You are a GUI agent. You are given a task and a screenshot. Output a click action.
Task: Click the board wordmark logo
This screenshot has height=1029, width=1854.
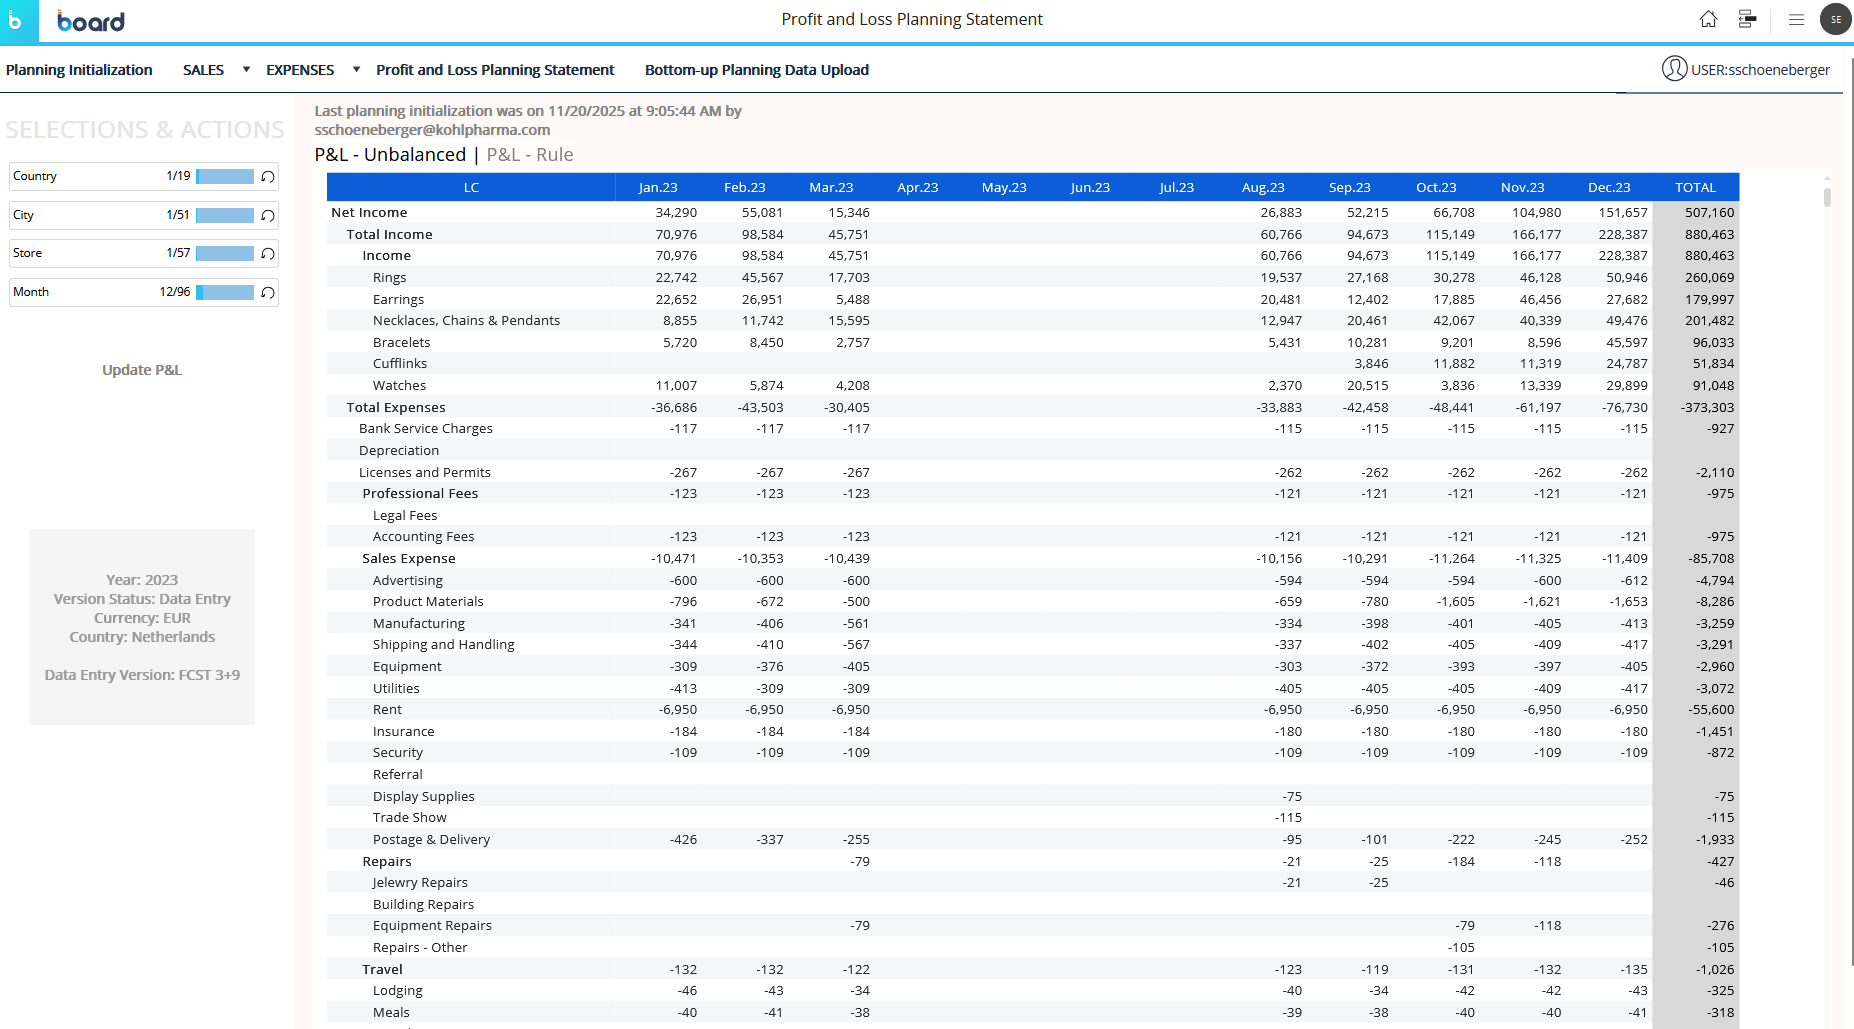(x=91, y=21)
